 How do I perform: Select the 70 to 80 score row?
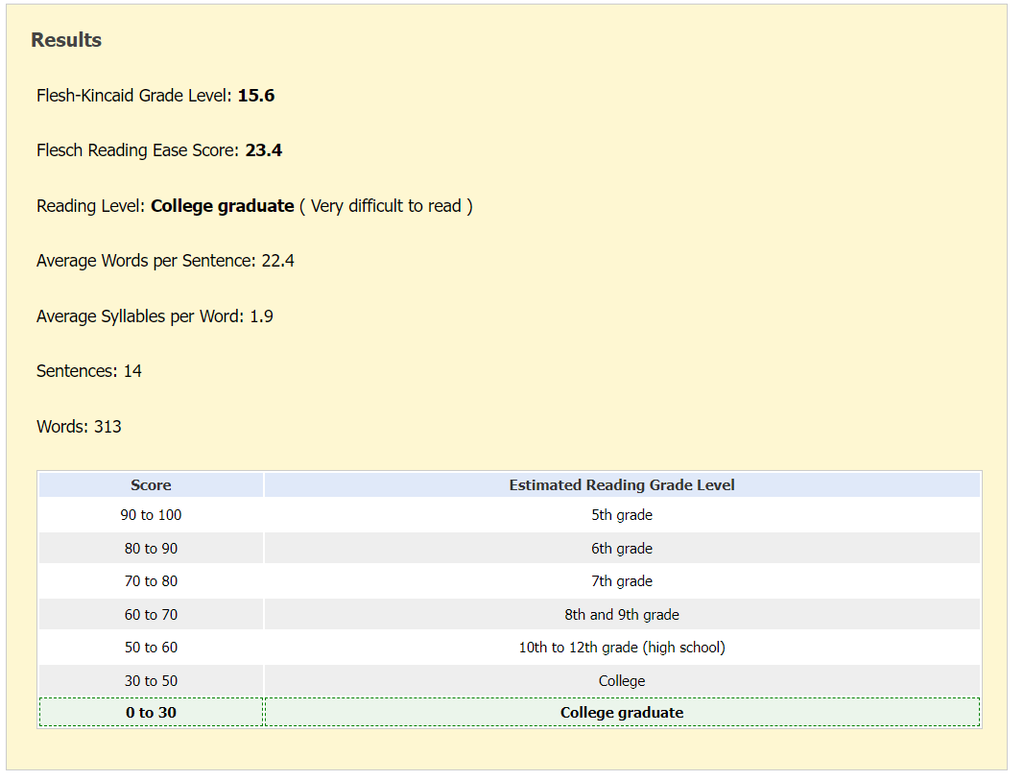pyautogui.click(x=150, y=581)
